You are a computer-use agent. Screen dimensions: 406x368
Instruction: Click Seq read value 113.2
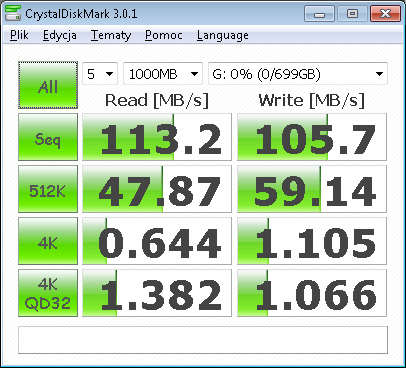point(157,137)
